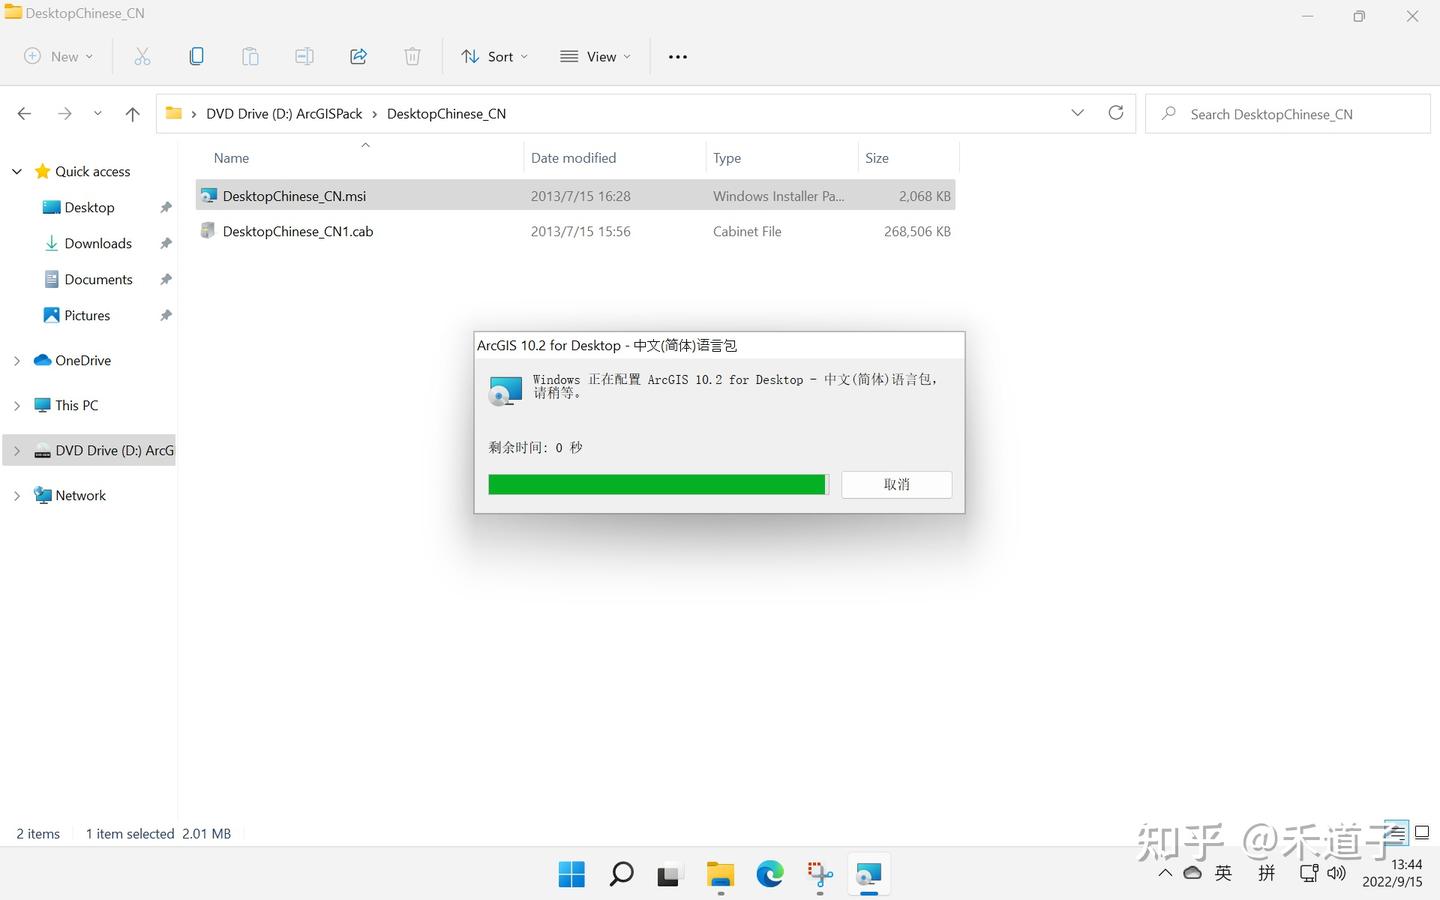Click the Windows Installer Pa... type cell

point(778,197)
